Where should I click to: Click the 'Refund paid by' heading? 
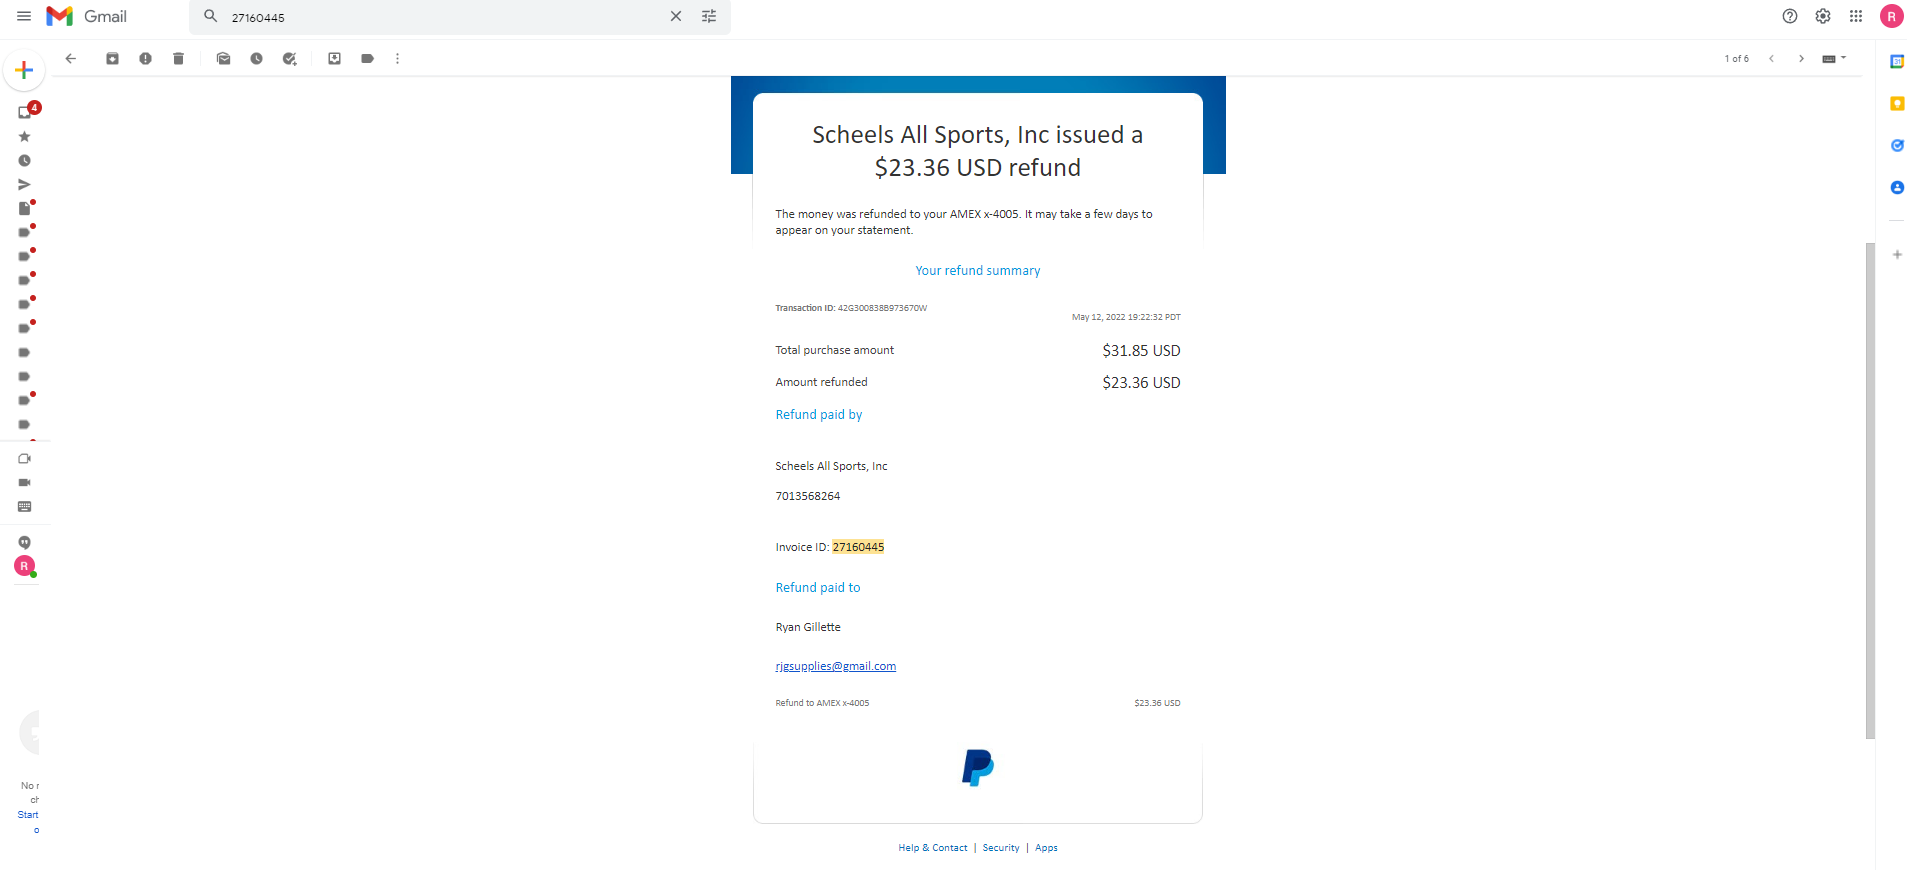[819, 415]
